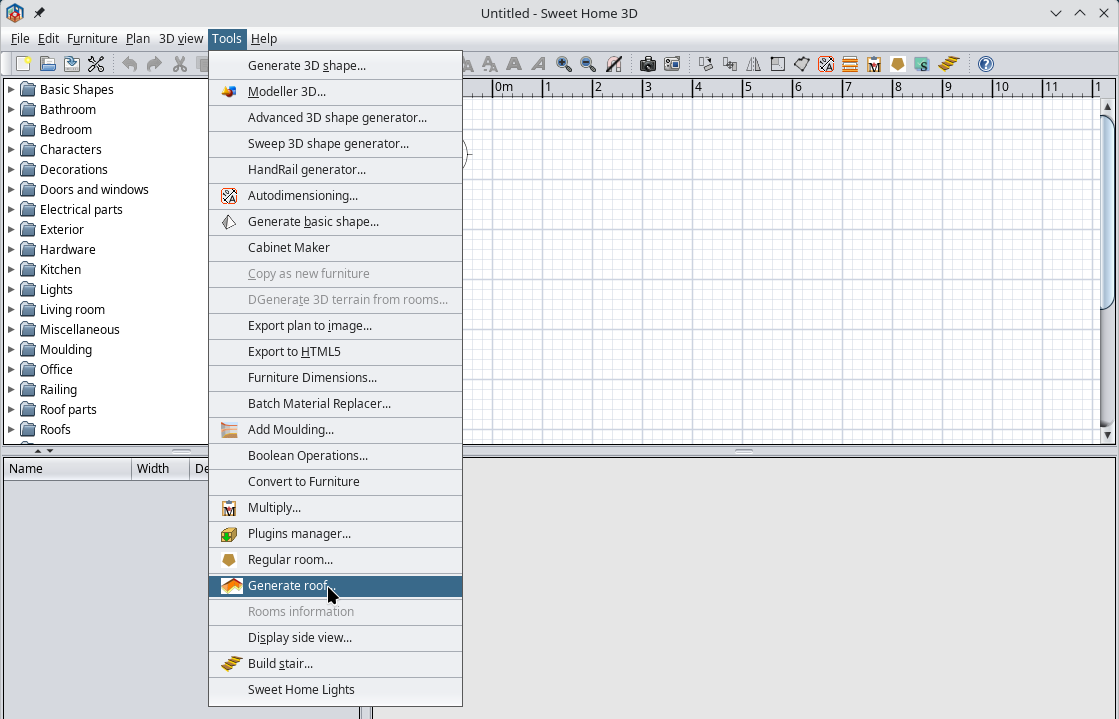Open the File menu
1119x719 pixels.
20,39
